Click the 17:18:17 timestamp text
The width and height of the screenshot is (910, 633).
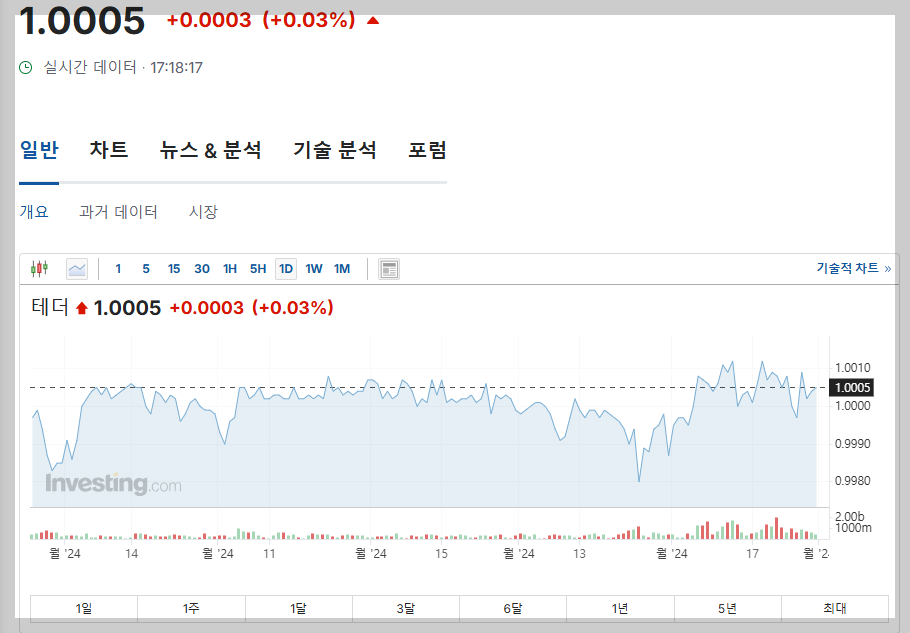point(176,68)
